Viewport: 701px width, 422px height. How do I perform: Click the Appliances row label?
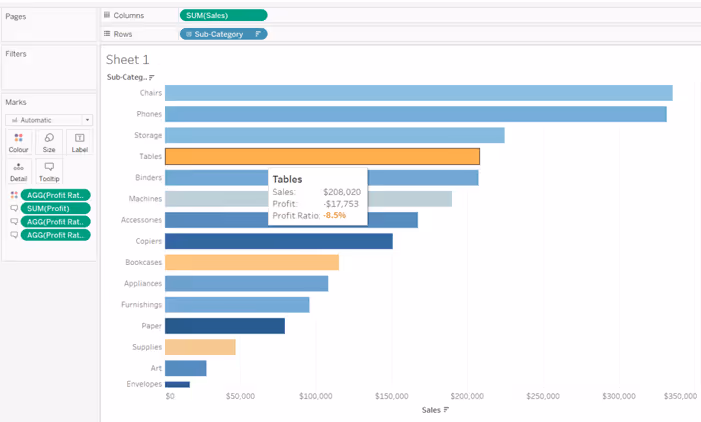click(143, 283)
